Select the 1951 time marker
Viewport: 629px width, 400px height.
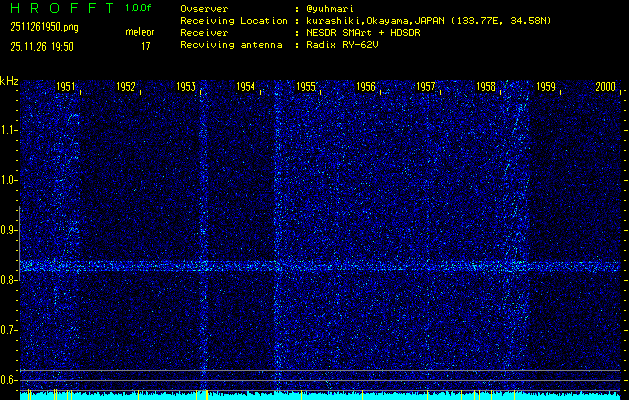click(65, 87)
